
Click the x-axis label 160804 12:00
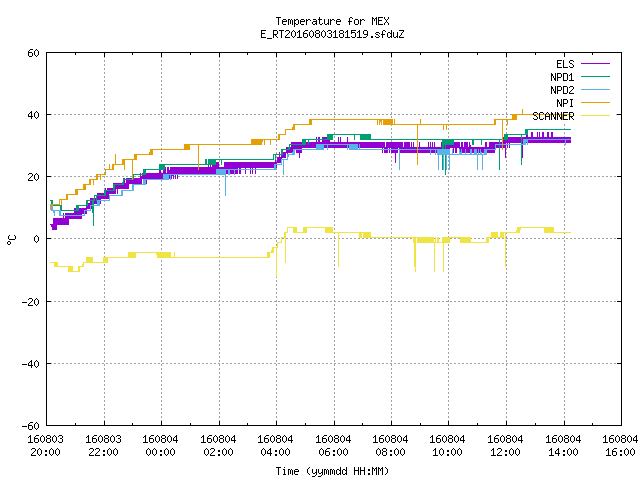click(x=506, y=446)
